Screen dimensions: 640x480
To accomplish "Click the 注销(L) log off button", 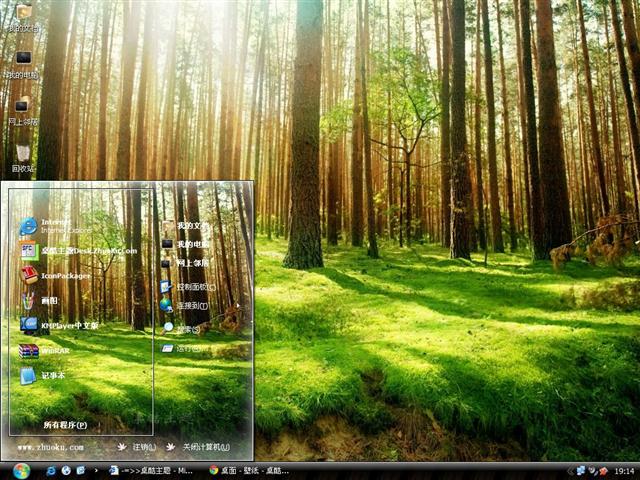I will (137, 447).
